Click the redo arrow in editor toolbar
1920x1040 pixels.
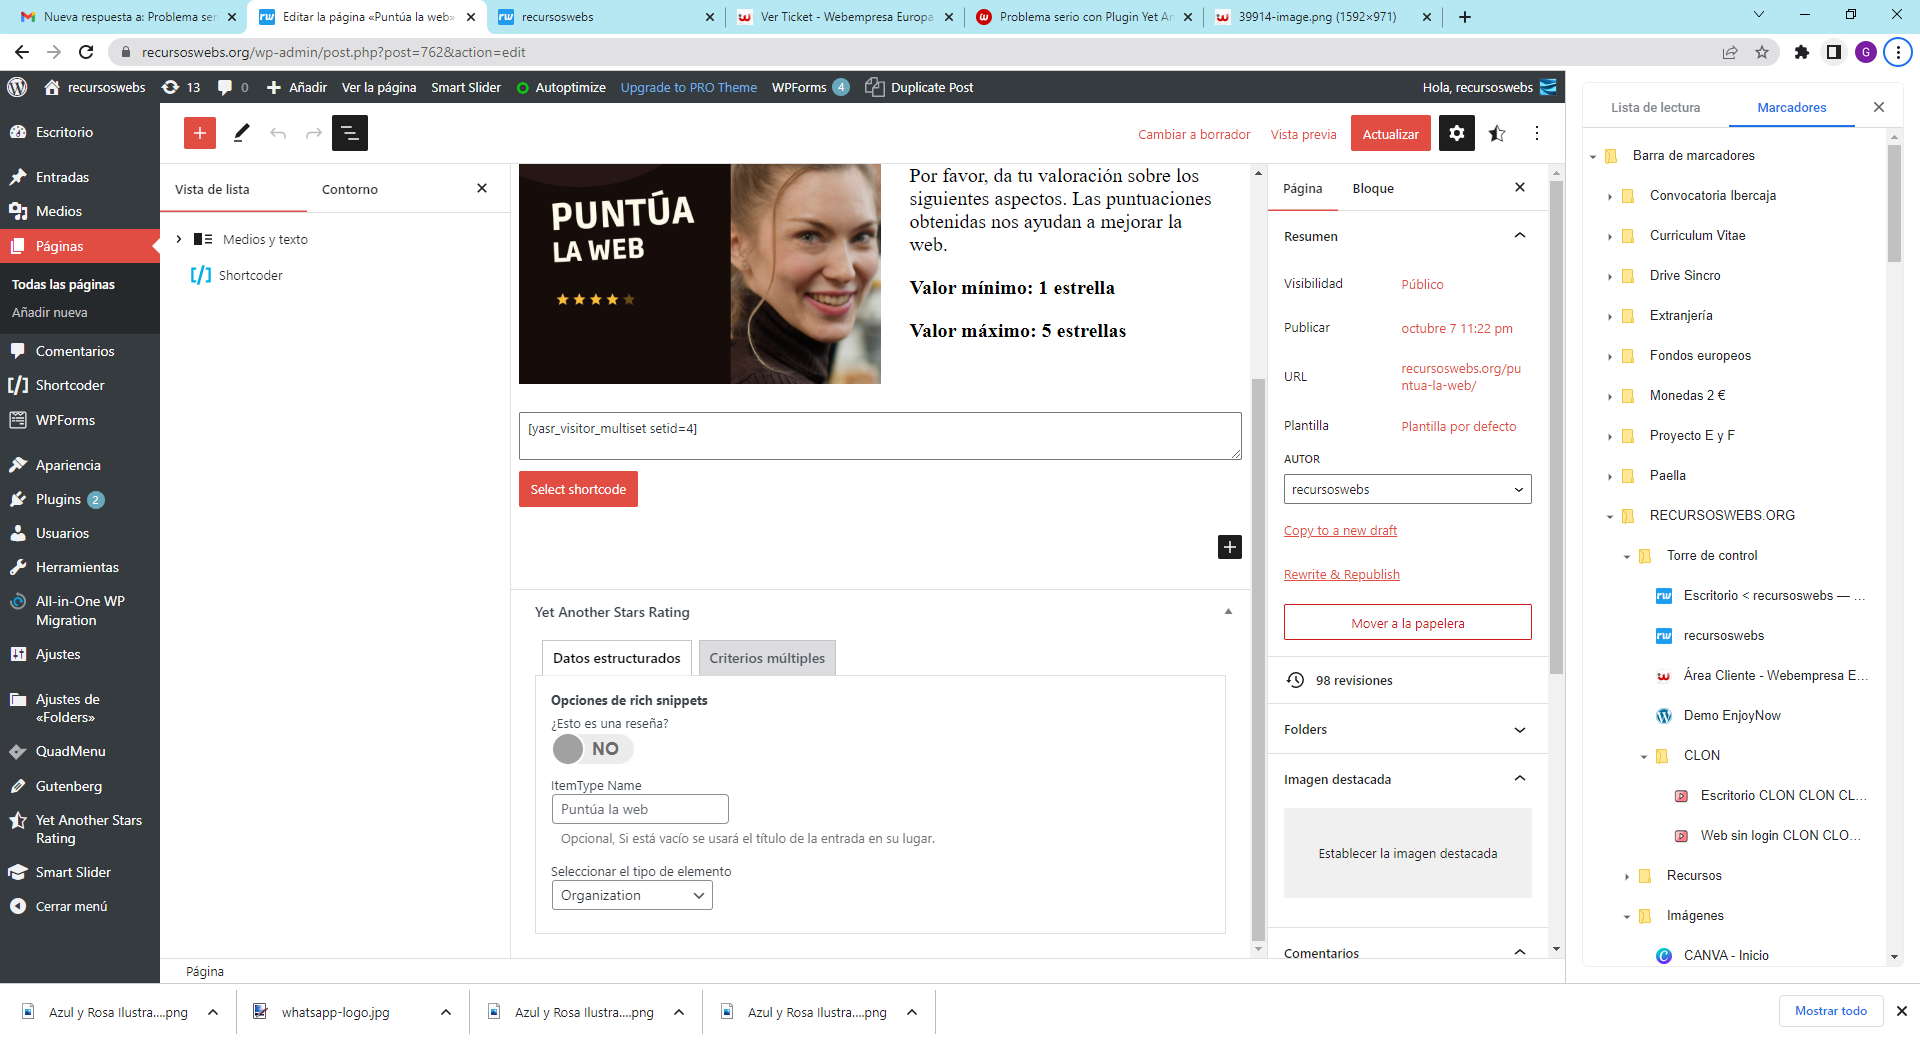pyautogui.click(x=314, y=133)
